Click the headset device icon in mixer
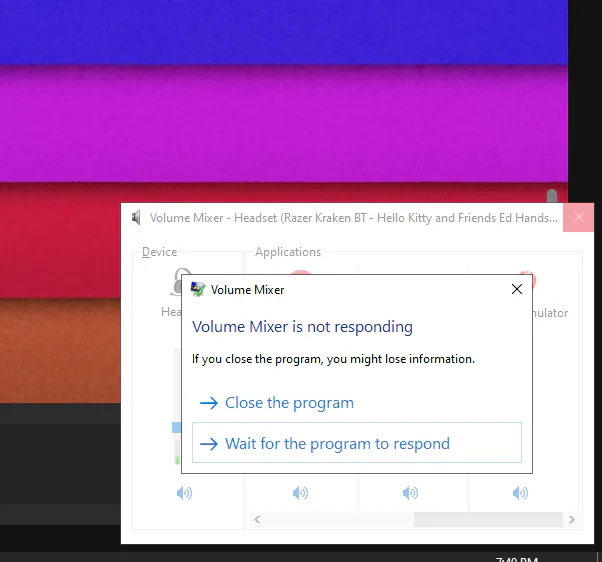Viewport: 602px width, 562px height. (178, 282)
